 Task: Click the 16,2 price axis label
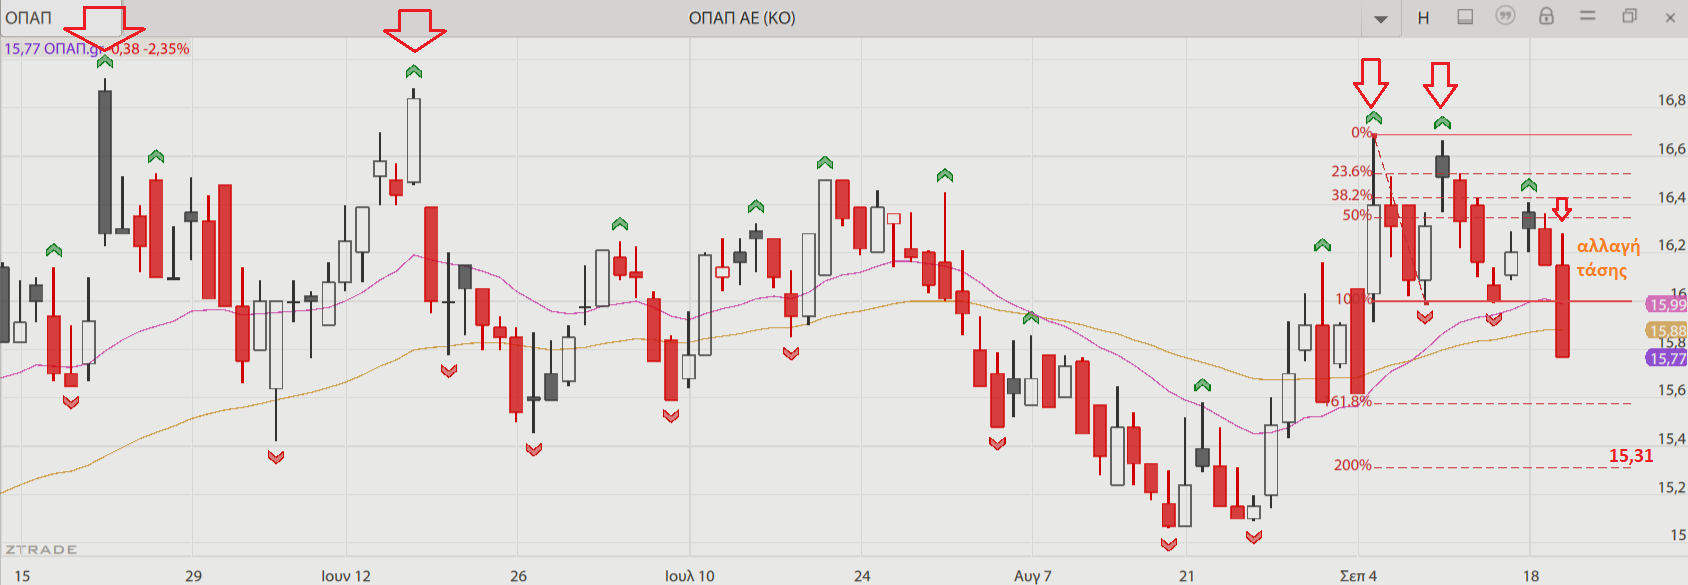pos(1672,245)
